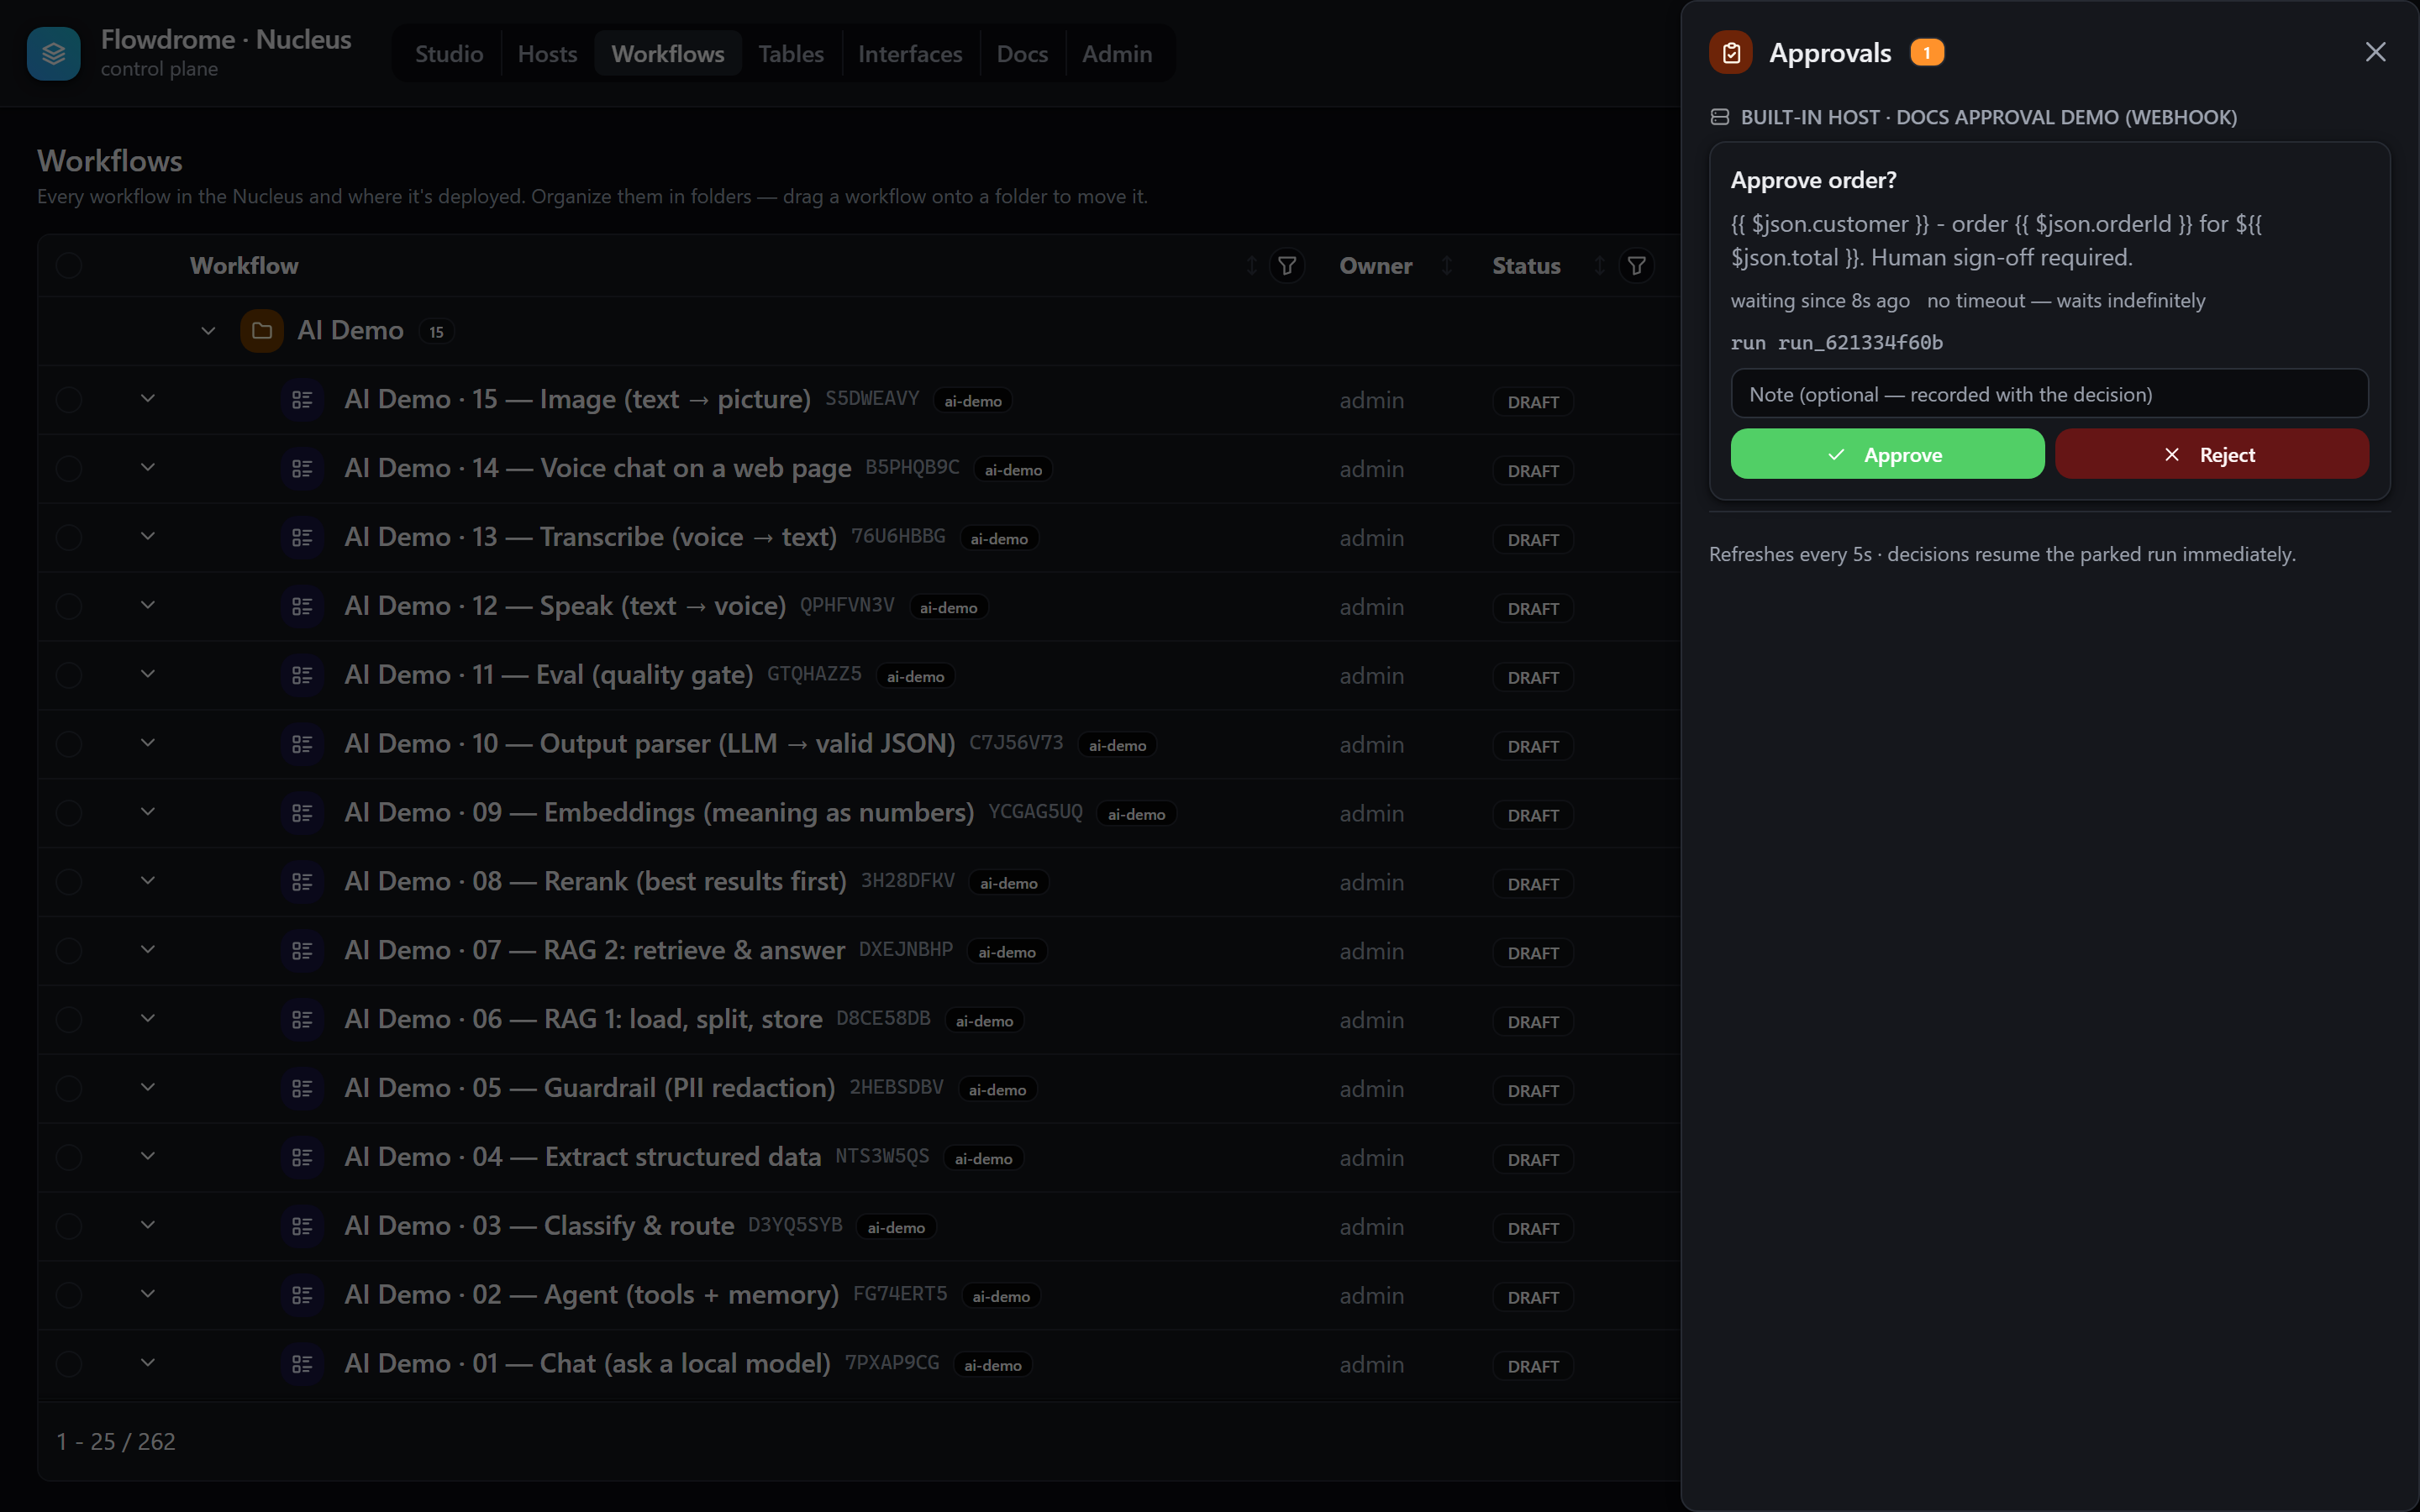The height and width of the screenshot is (1512, 2420).
Task: Click the Approvals pending count badge
Action: click(x=1926, y=52)
